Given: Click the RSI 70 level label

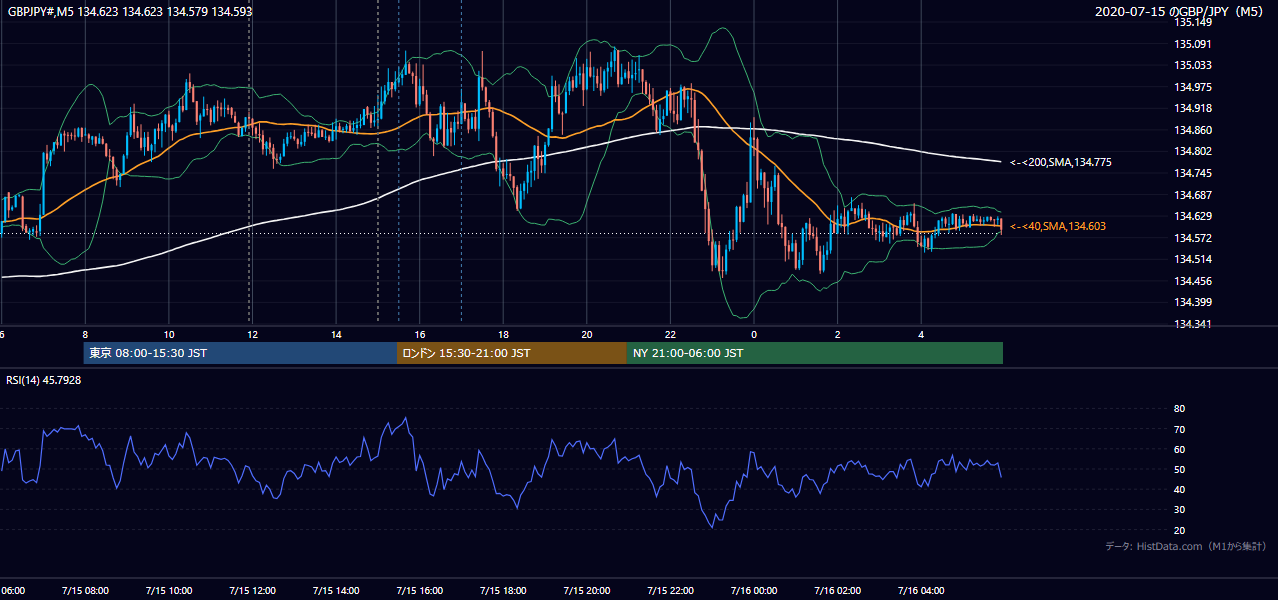Looking at the screenshot, I should (x=1179, y=429).
